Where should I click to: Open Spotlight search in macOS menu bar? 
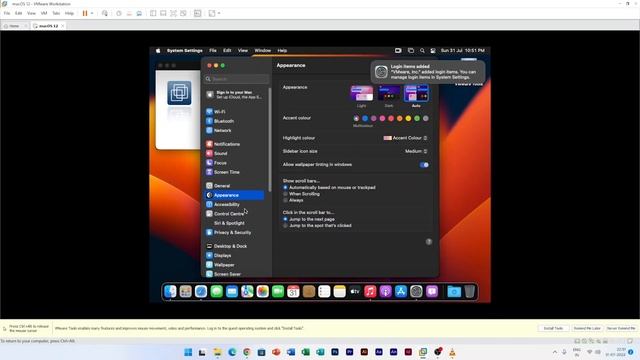pos(422,51)
